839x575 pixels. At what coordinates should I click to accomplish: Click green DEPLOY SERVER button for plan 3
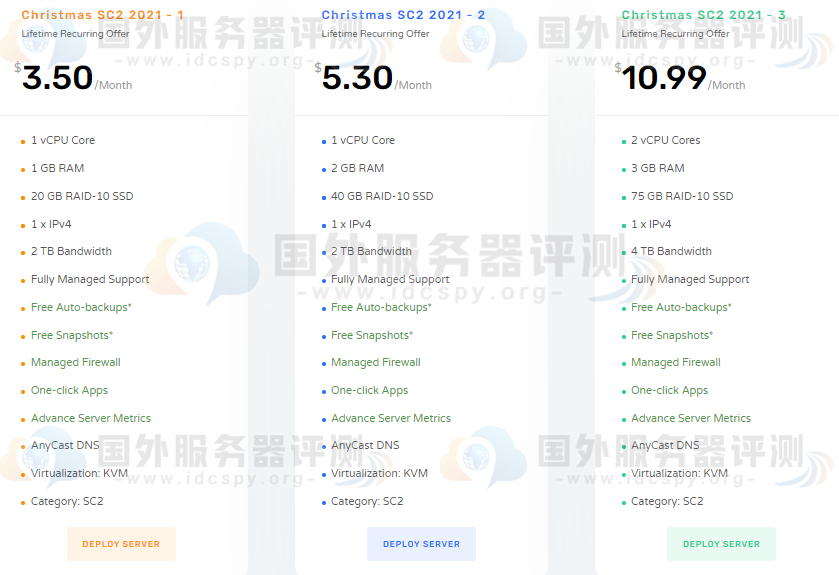pyautogui.click(x=721, y=544)
